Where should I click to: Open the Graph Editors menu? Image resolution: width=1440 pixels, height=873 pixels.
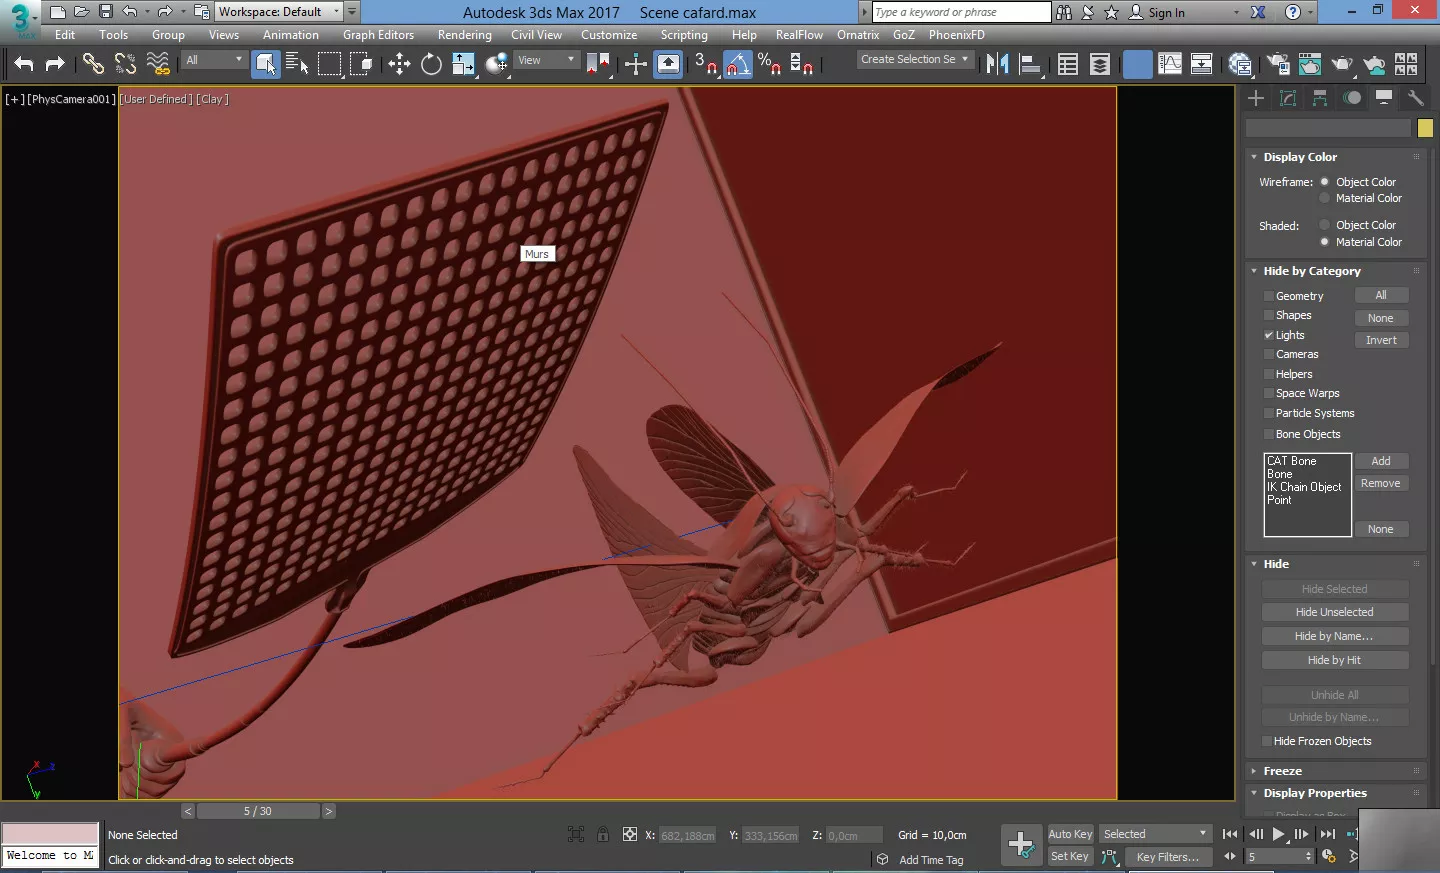(378, 35)
